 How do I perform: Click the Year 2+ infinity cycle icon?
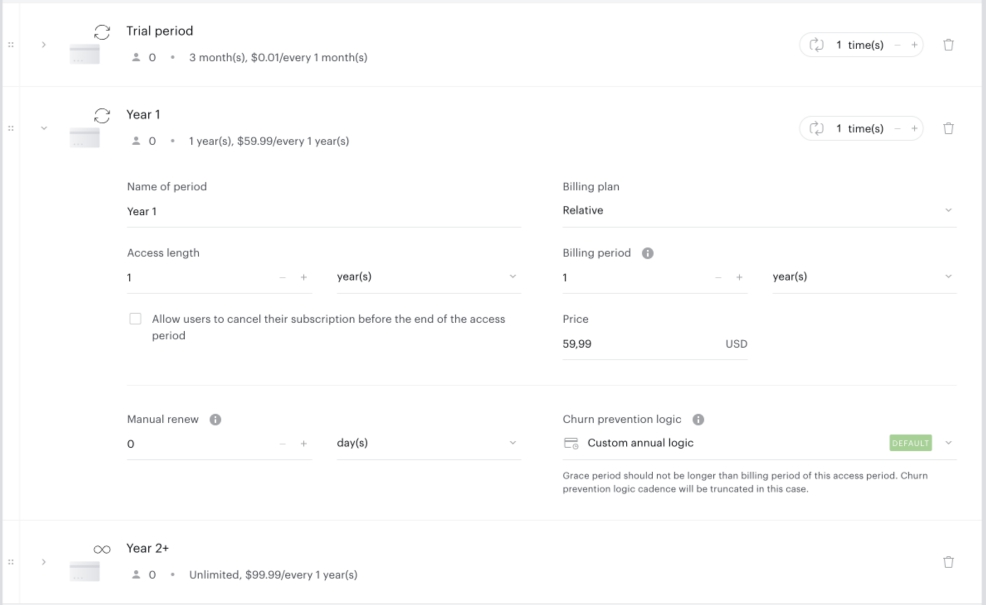pos(102,550)
